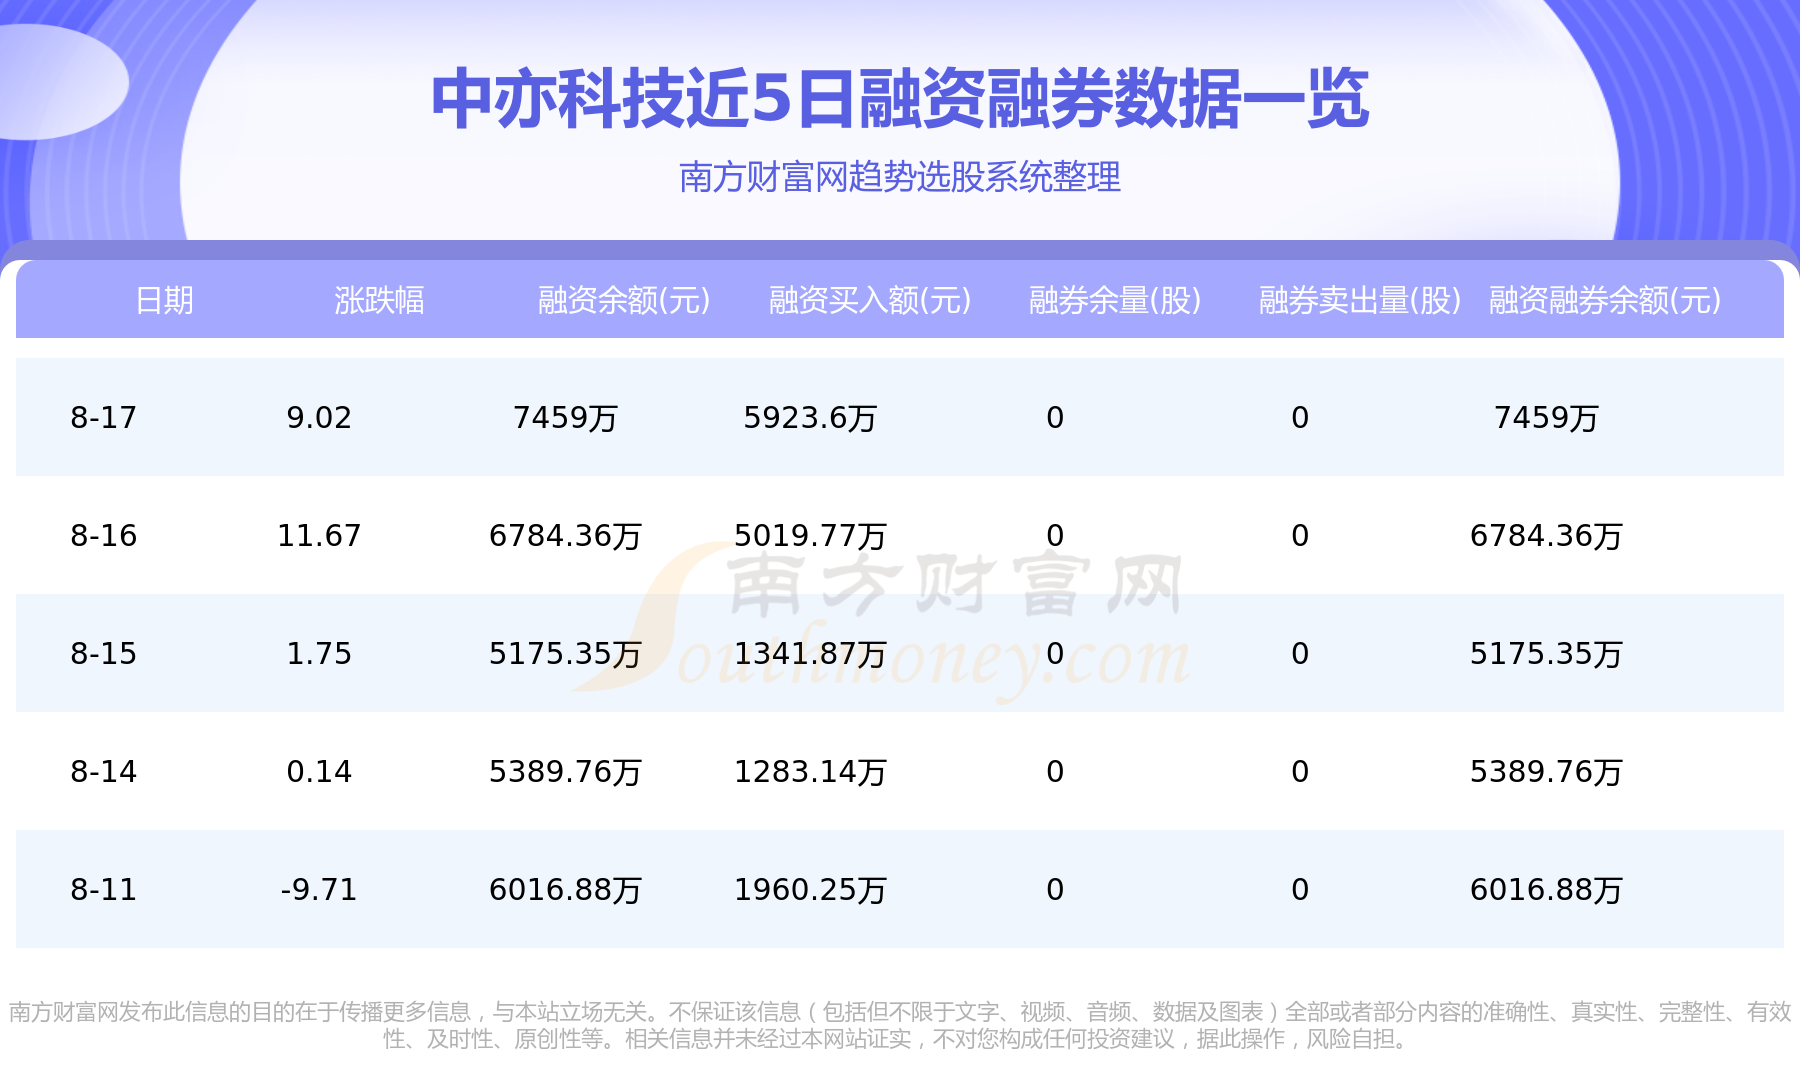
Task: Click the change value 9.02
Action: [x=319, y=417]
